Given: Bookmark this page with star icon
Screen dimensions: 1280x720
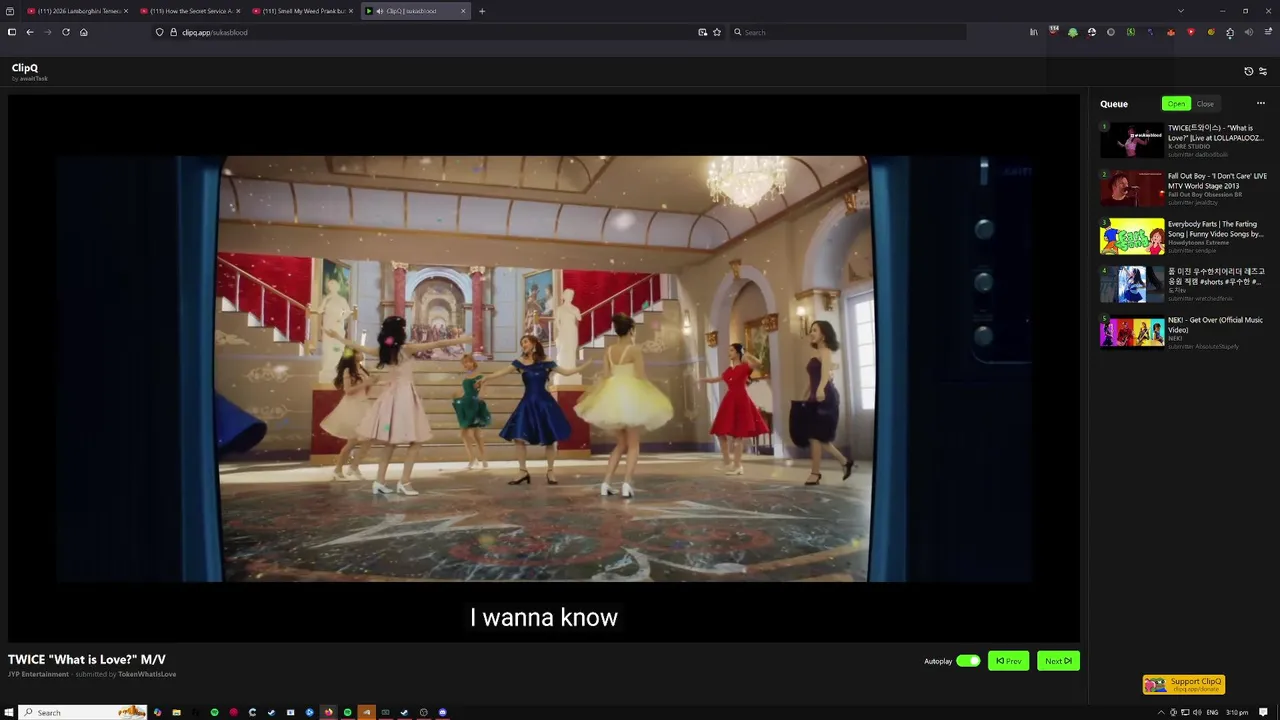Looking at the screenshot, I should [717, 32].
